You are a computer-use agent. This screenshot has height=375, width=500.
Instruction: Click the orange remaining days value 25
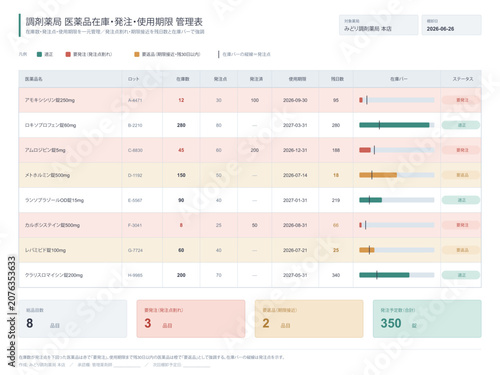pyautogui.click(x=336, y=250)
